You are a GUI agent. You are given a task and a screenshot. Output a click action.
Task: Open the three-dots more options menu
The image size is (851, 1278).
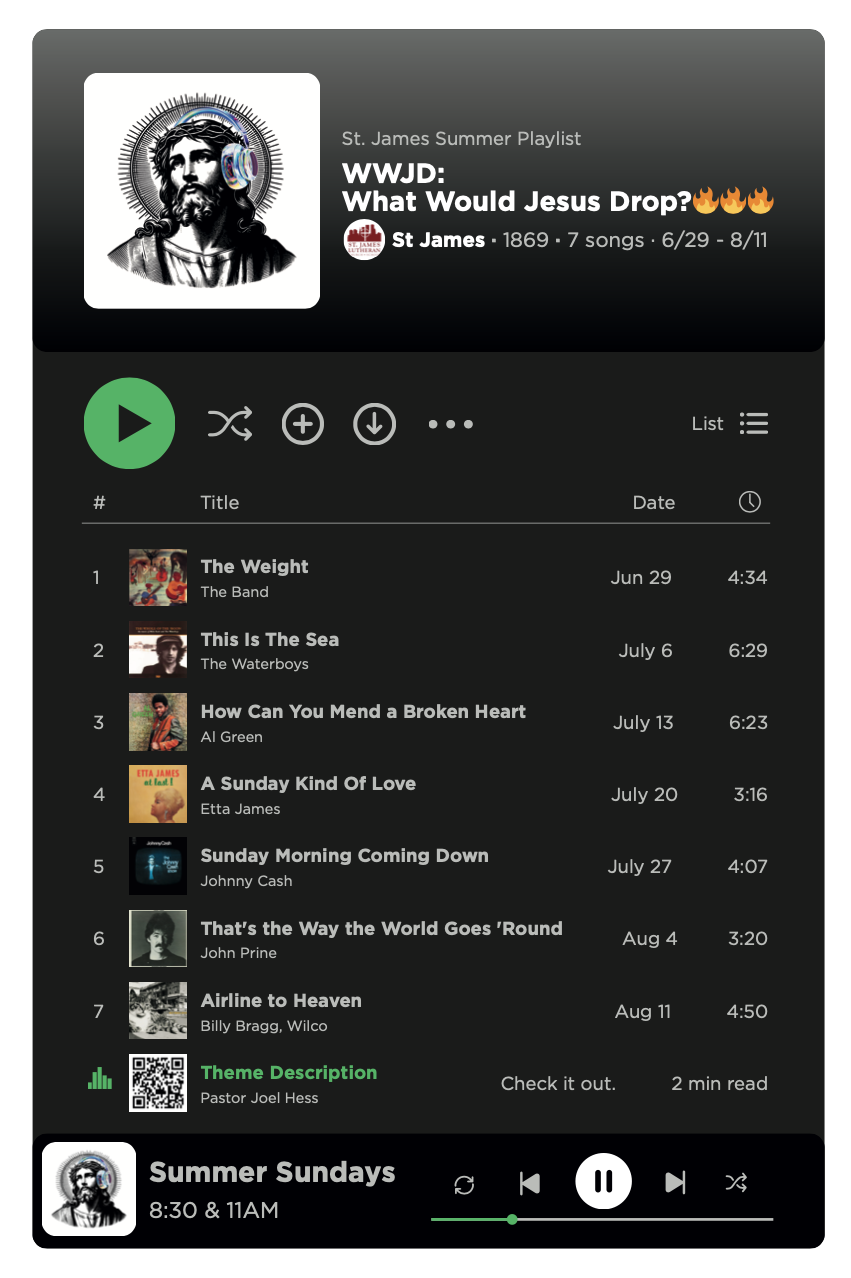coord(451,424)
